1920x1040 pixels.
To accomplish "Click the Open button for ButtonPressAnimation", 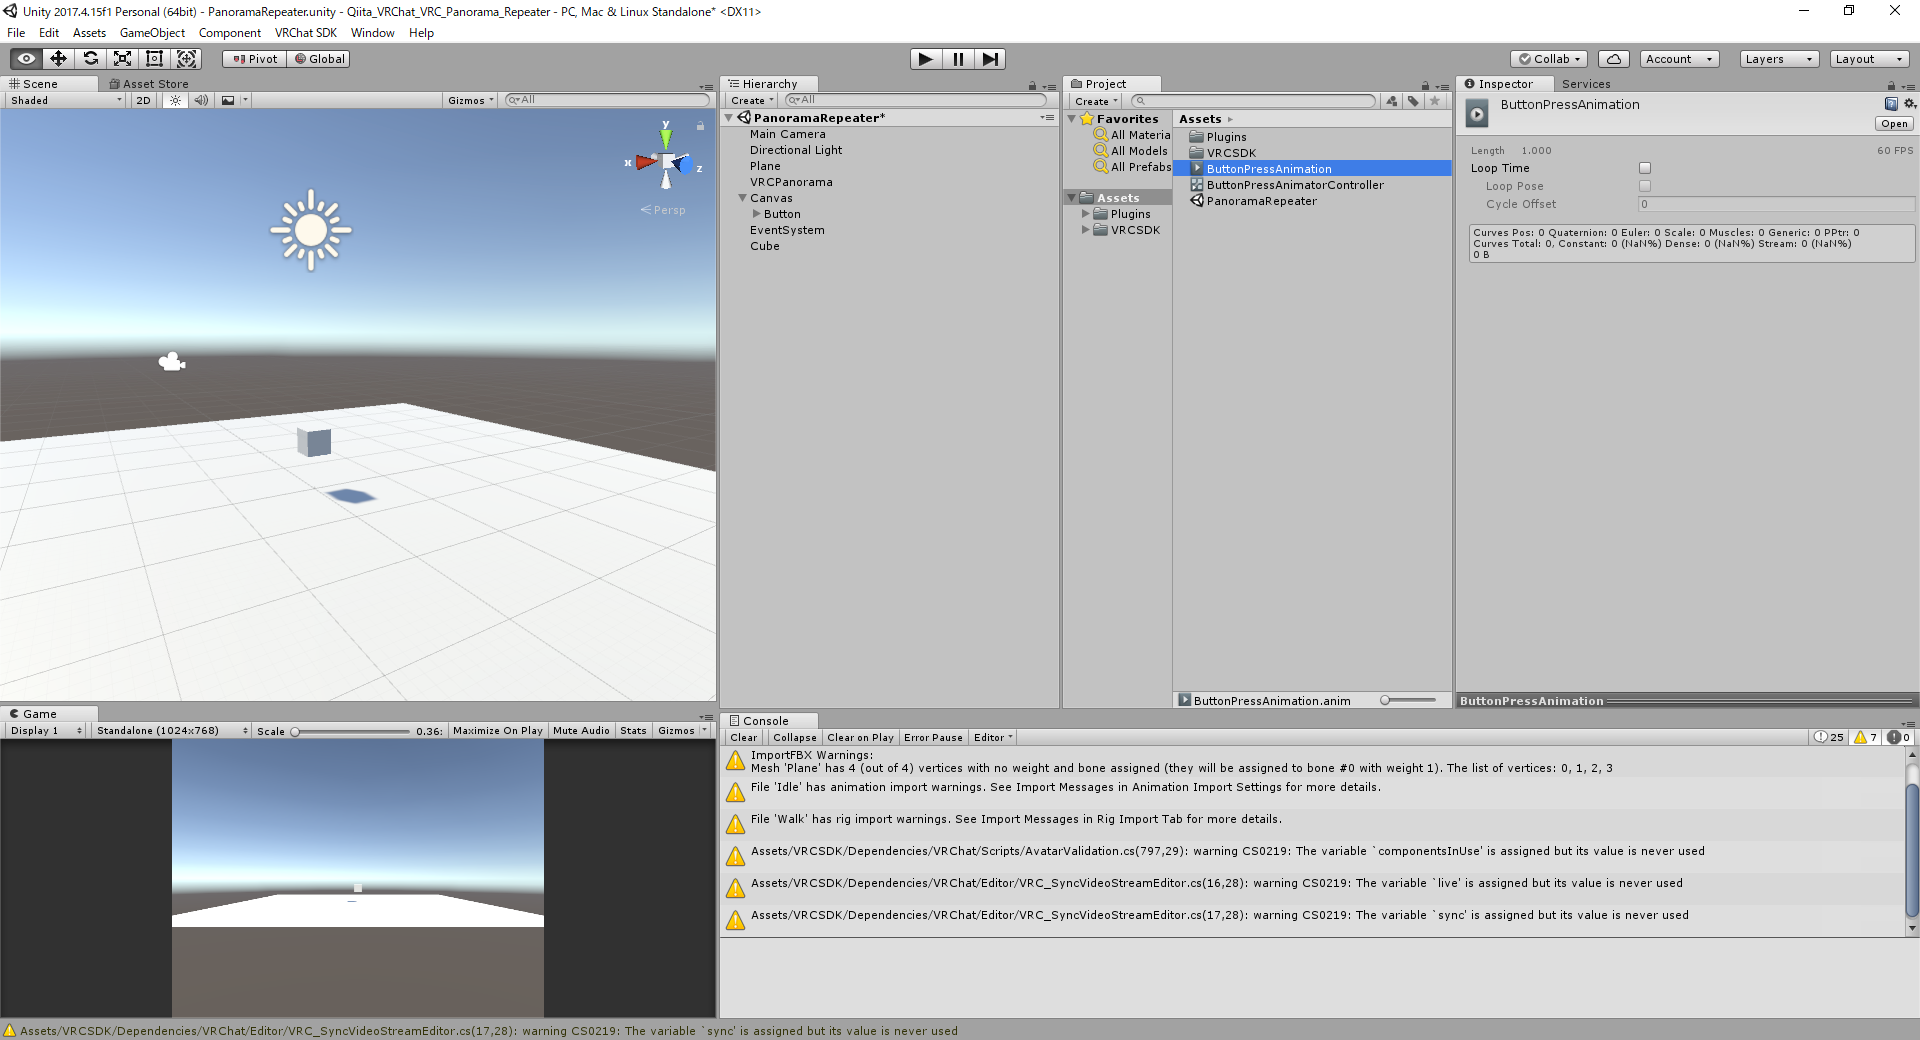I will (x=1893, y=123).
